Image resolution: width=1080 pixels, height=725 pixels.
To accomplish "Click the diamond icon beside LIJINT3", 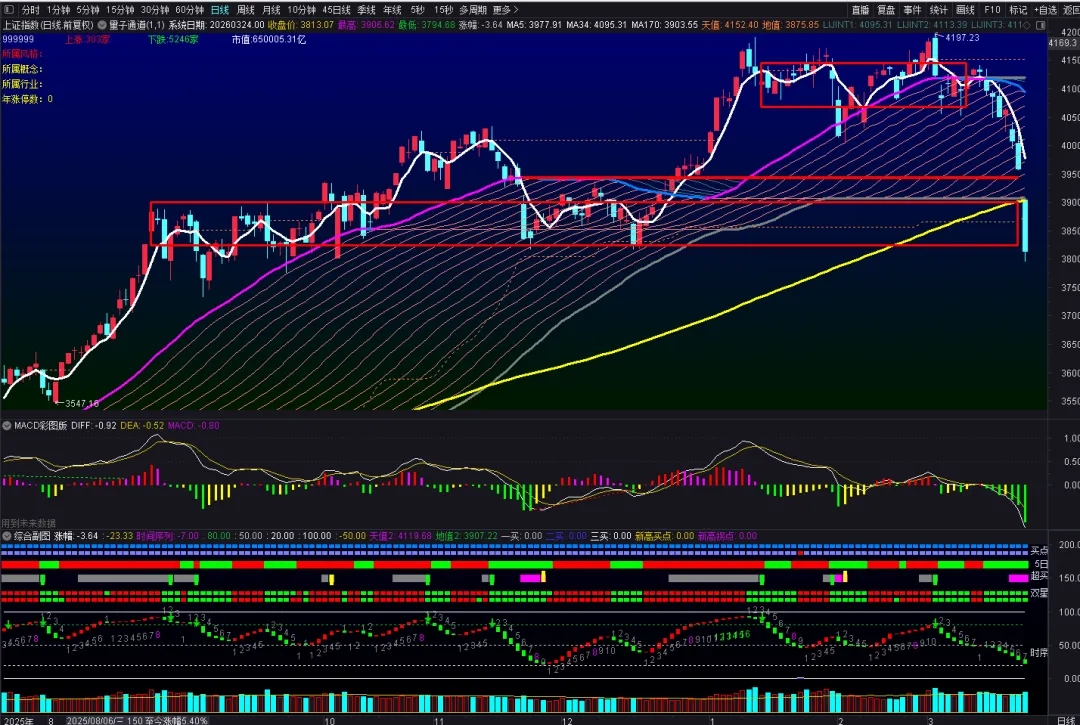I will (x=1027, y=25).
